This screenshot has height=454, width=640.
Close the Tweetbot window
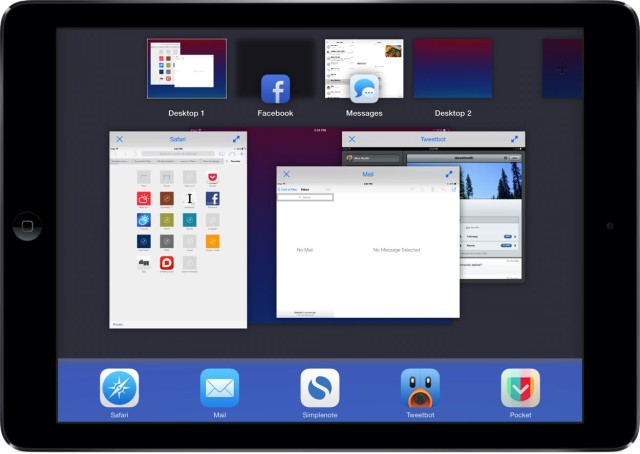click(x=352, y=139)
